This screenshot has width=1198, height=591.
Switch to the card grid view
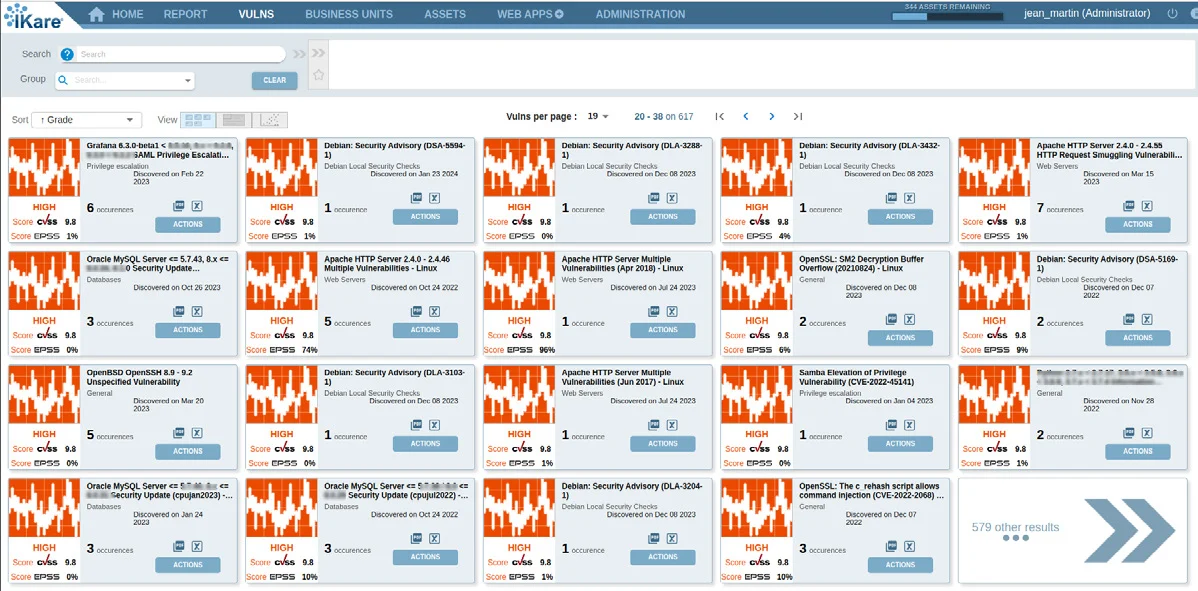[x=198, y=120]
